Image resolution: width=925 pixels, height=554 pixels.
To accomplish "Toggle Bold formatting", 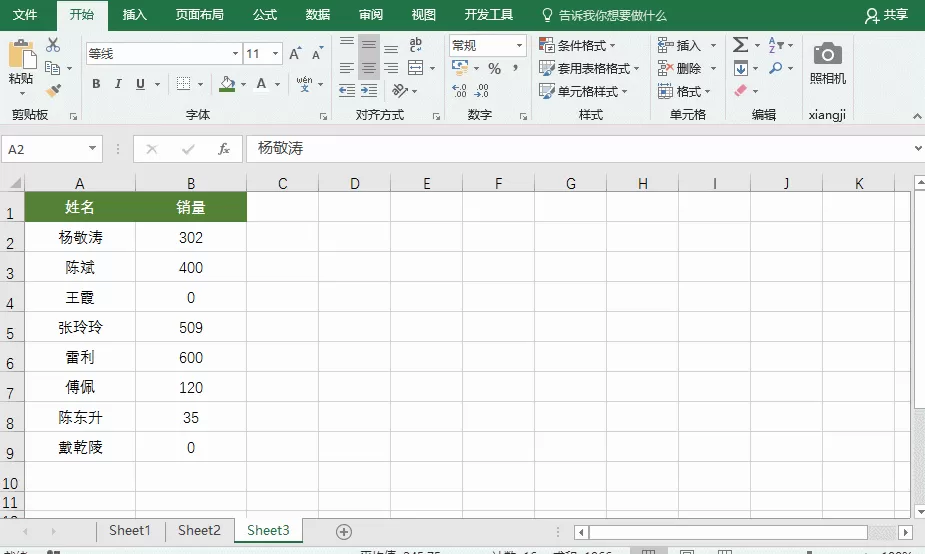I will 96,84.
